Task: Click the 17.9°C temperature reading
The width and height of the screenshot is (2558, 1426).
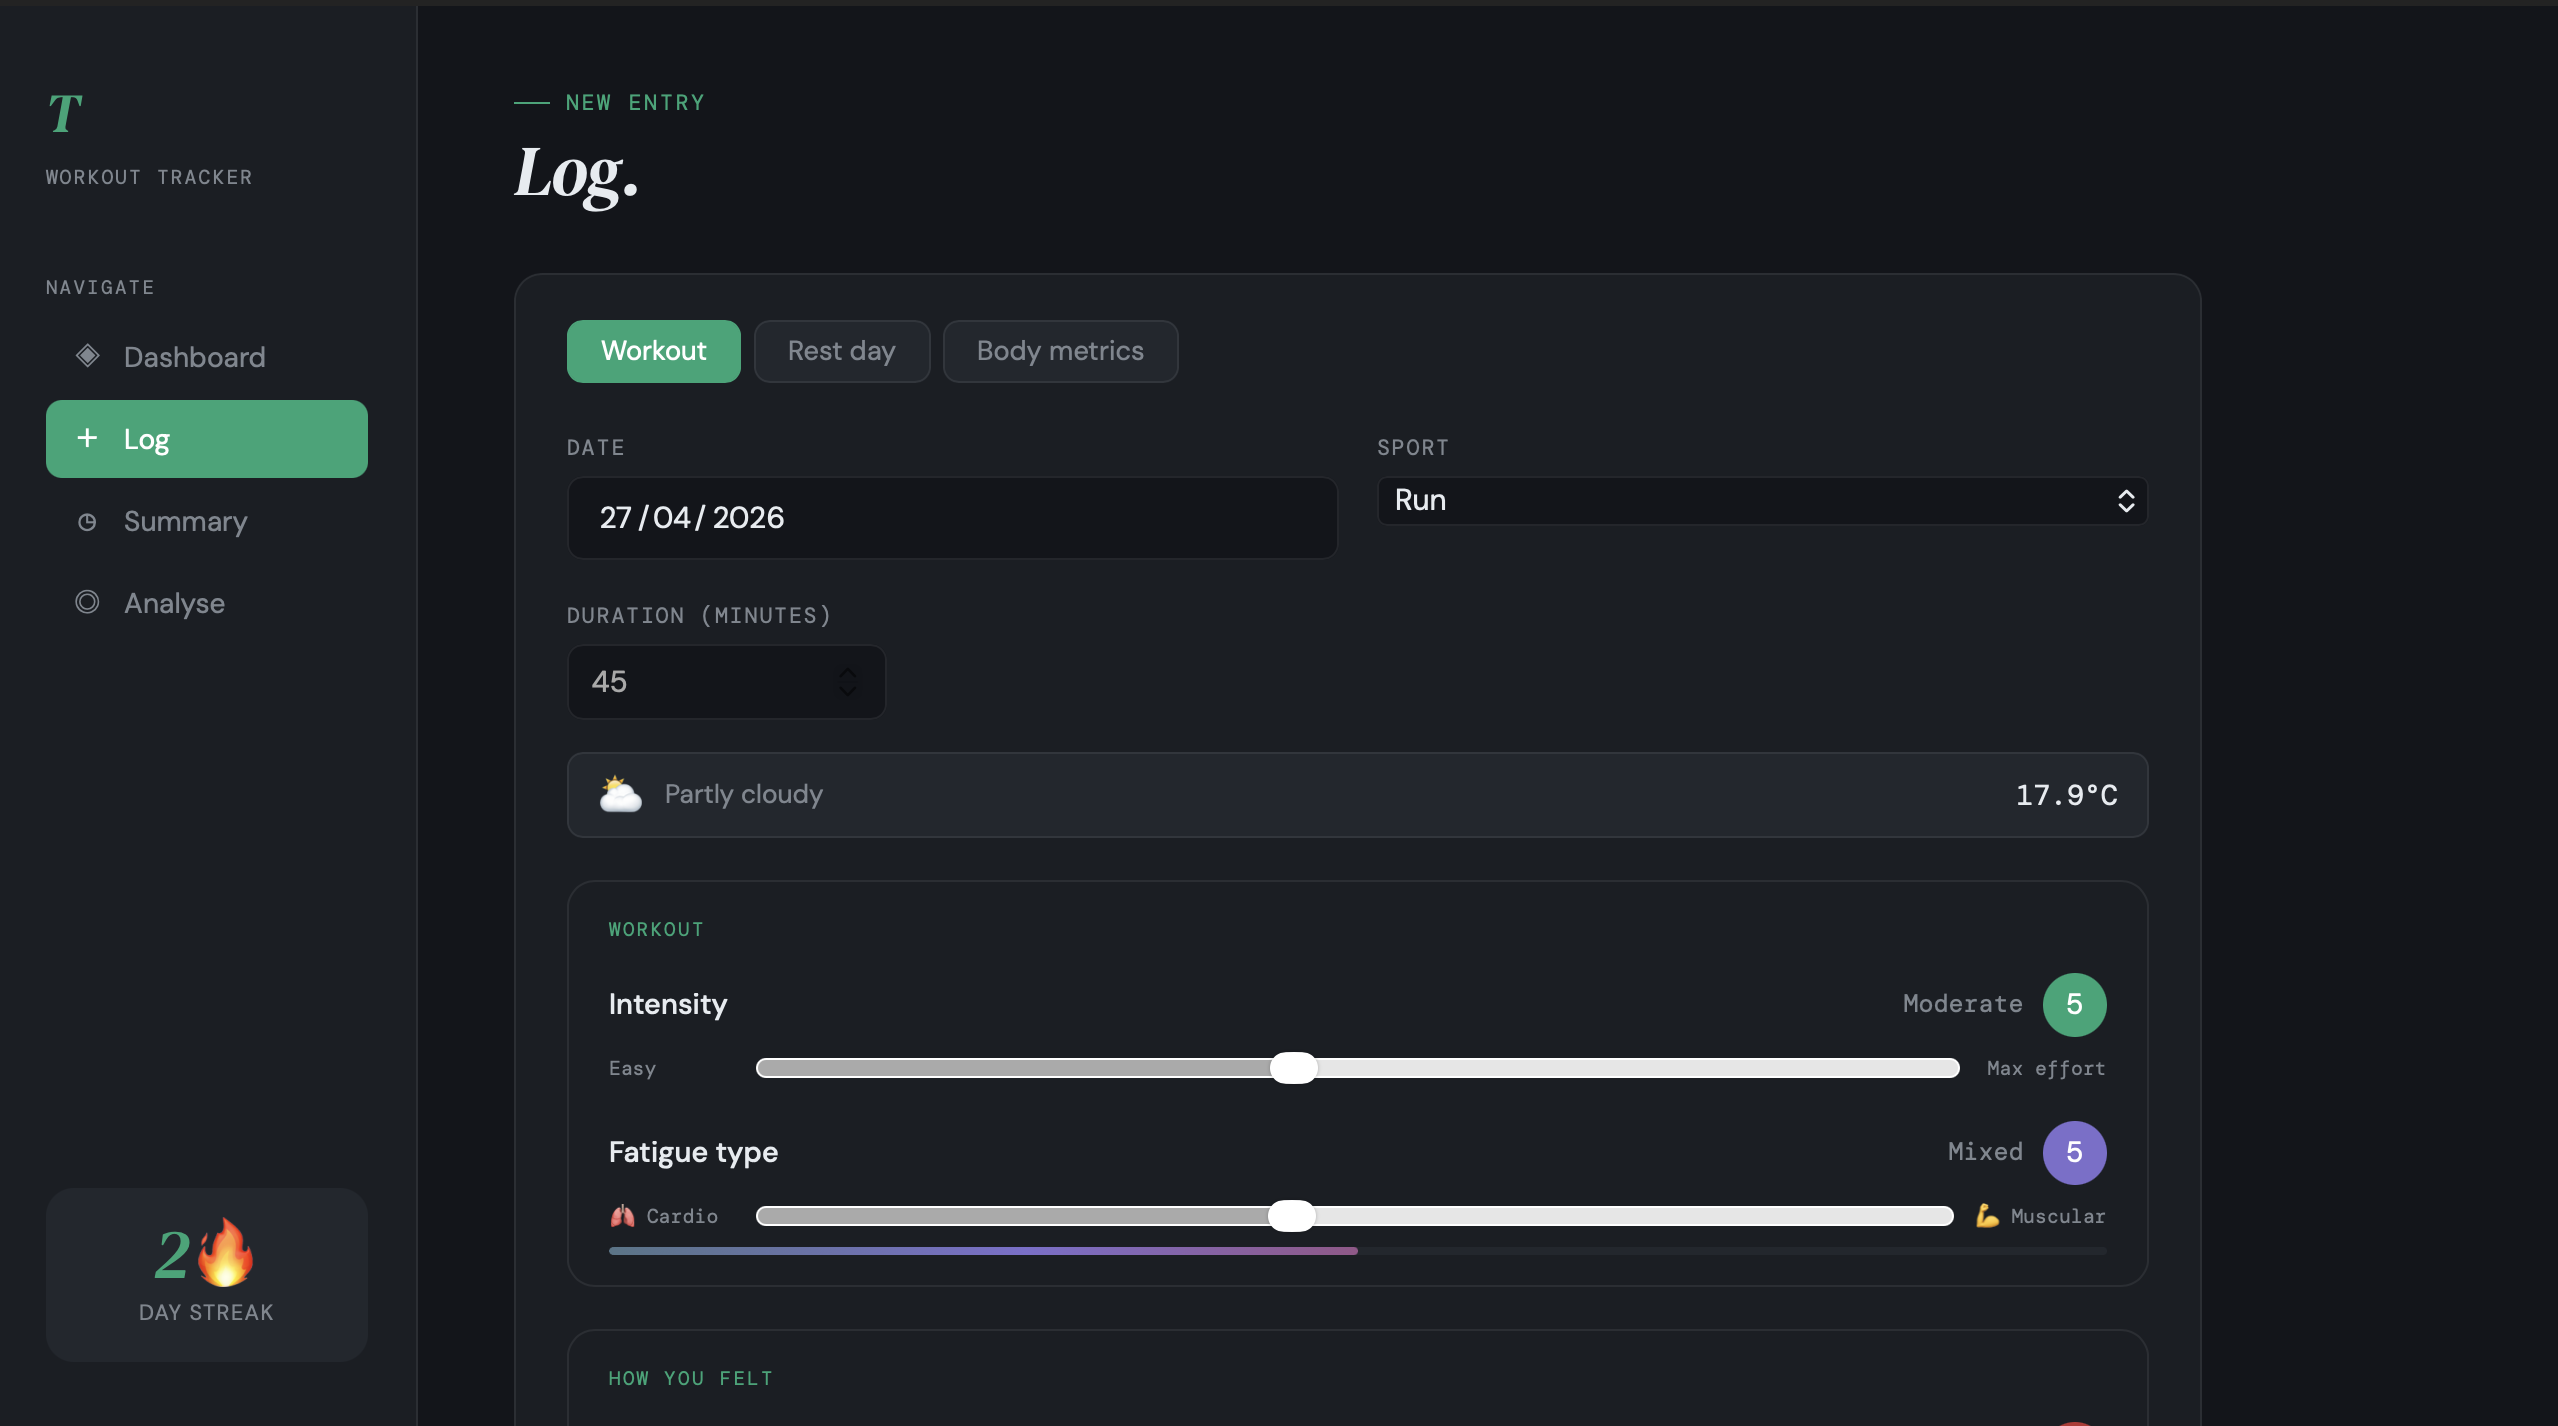Action: [2066, 796]
